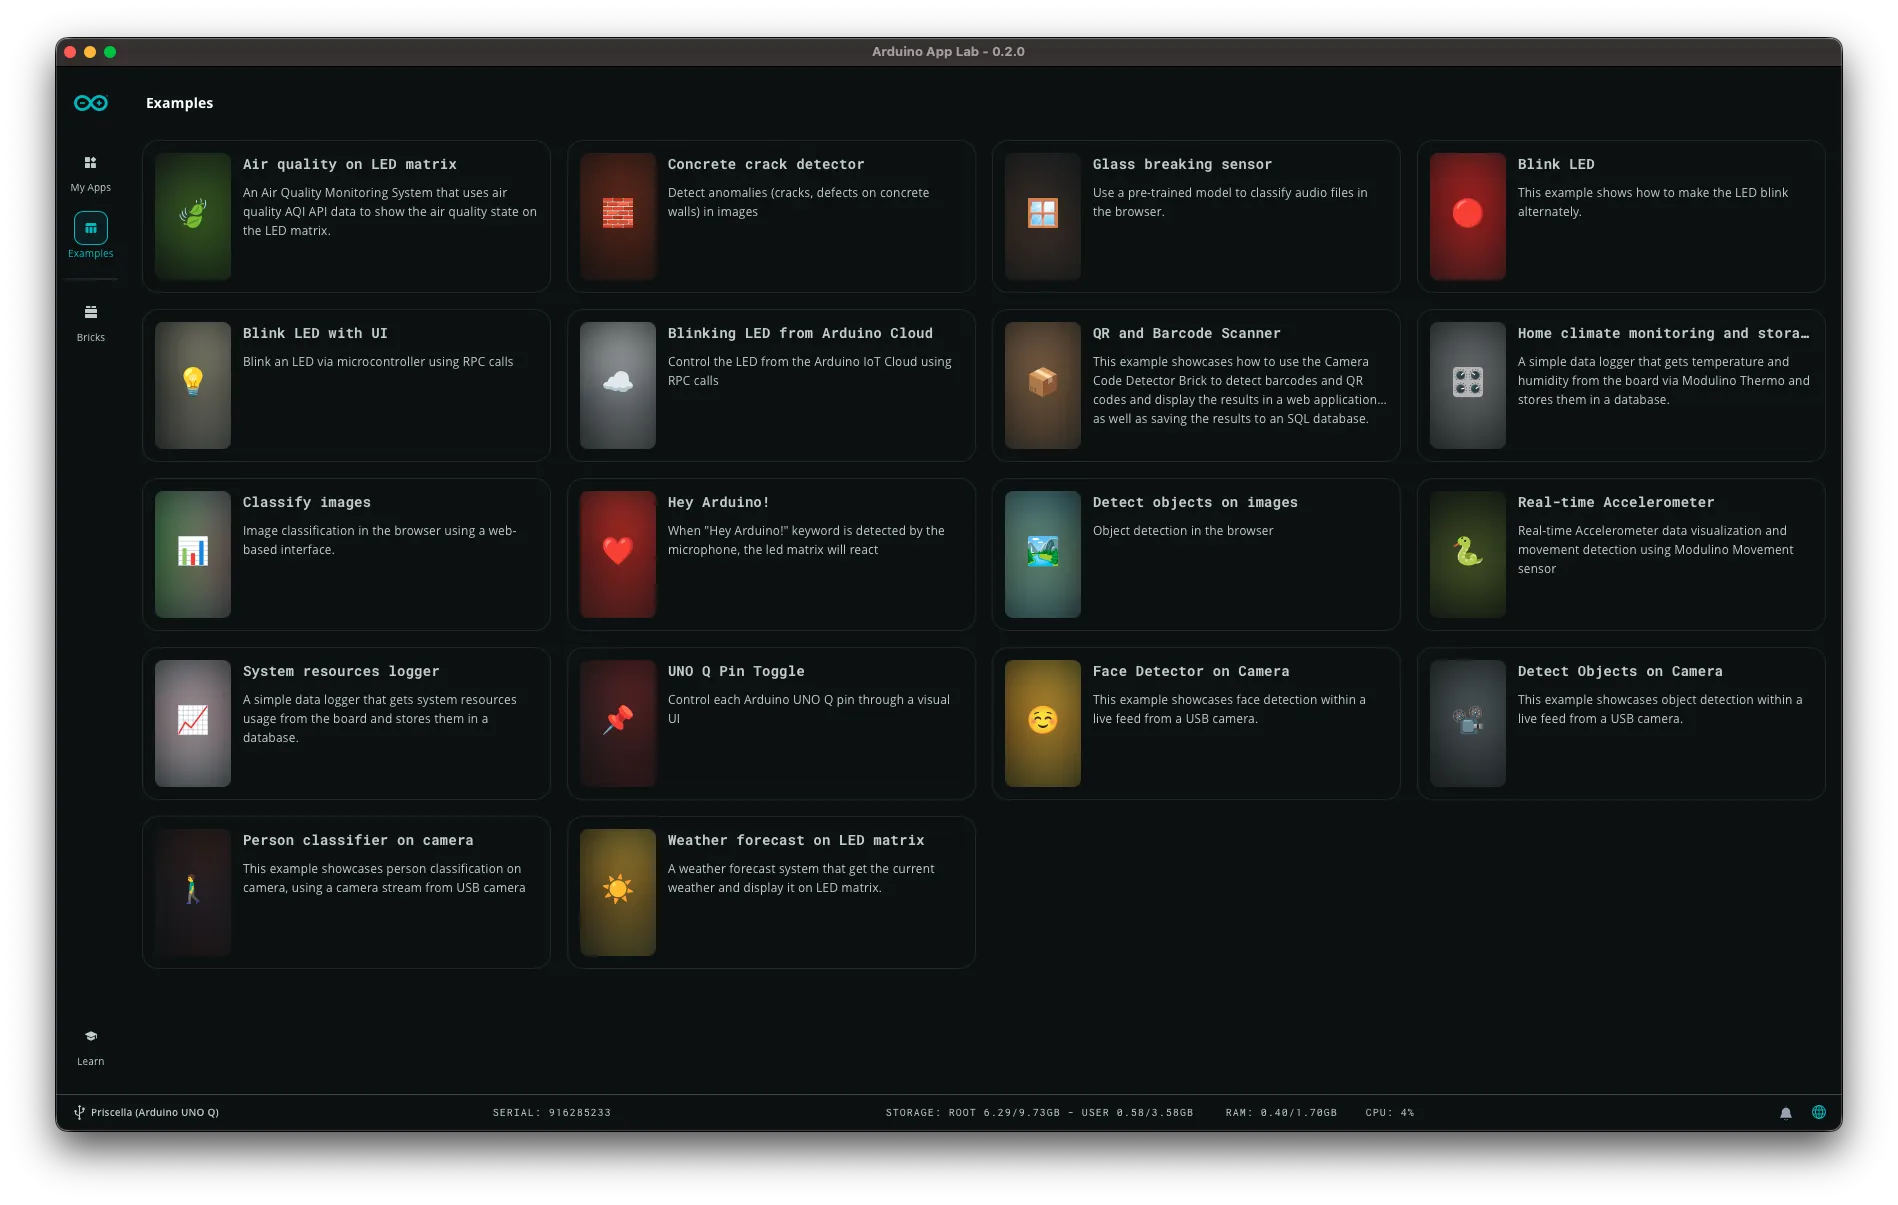The width and height of the screenshot is (1898, 1205).
Task: Open the Weather forecast on LED matrix title
Action: click(796, 840)
